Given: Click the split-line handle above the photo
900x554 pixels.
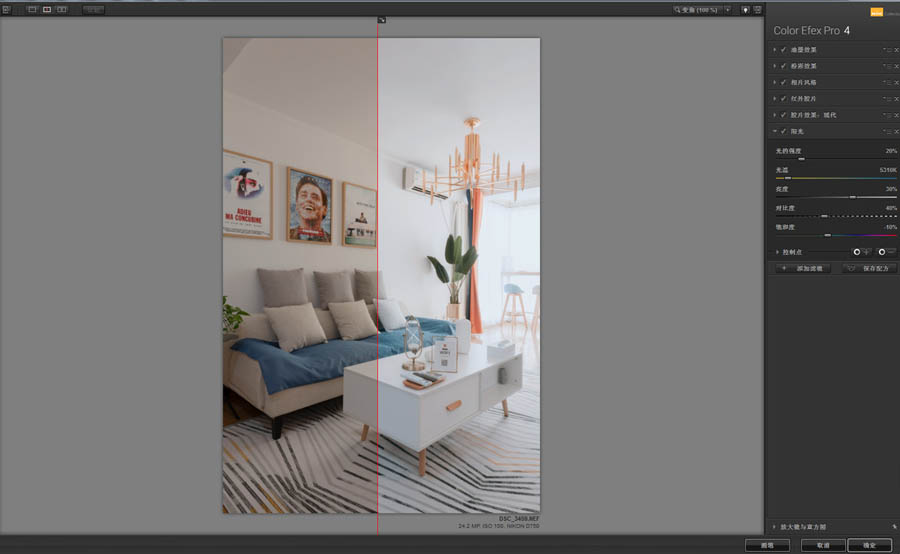Looking at the screenshot, I should tap(381, 20).
